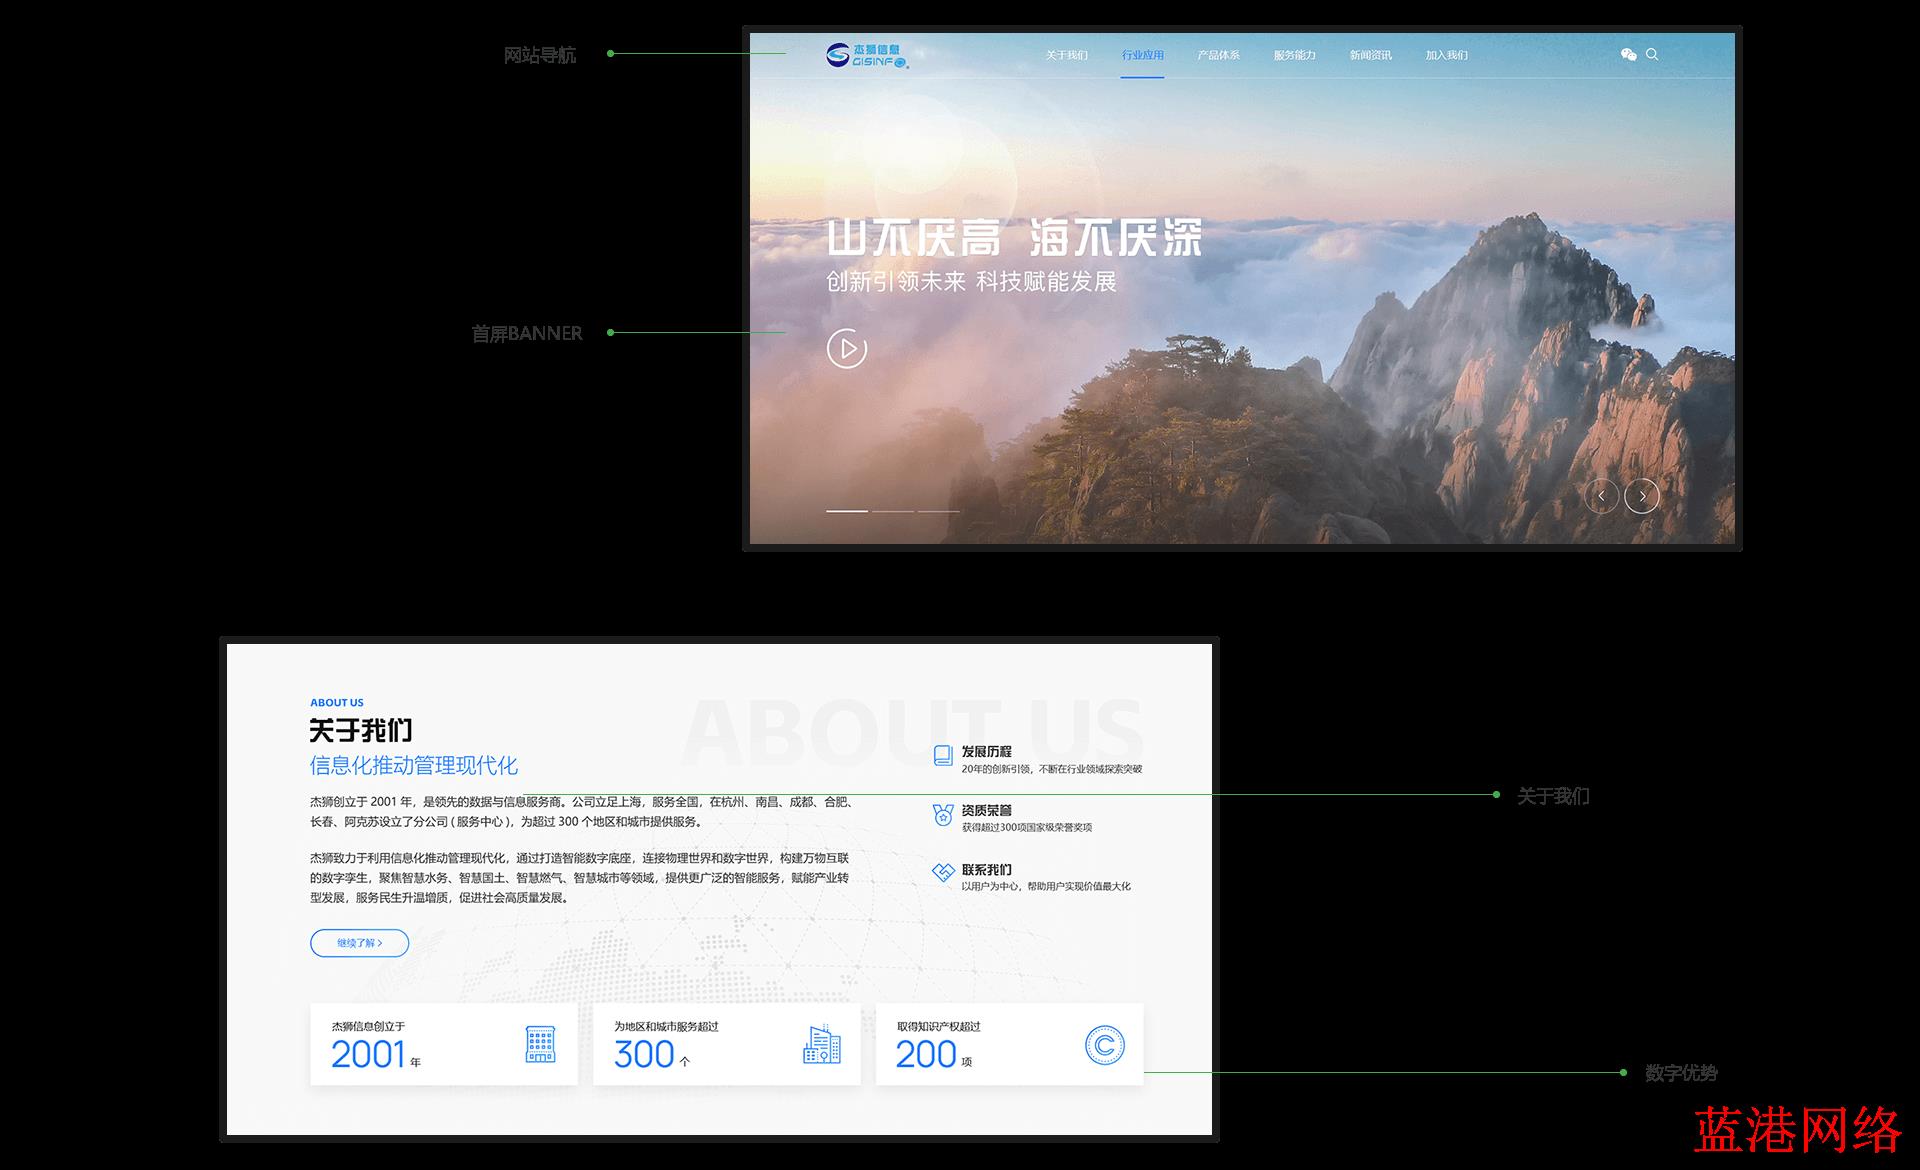Open the 发展历程 link
This screenshot has width=1920, height=1170.
click(986, 751)
